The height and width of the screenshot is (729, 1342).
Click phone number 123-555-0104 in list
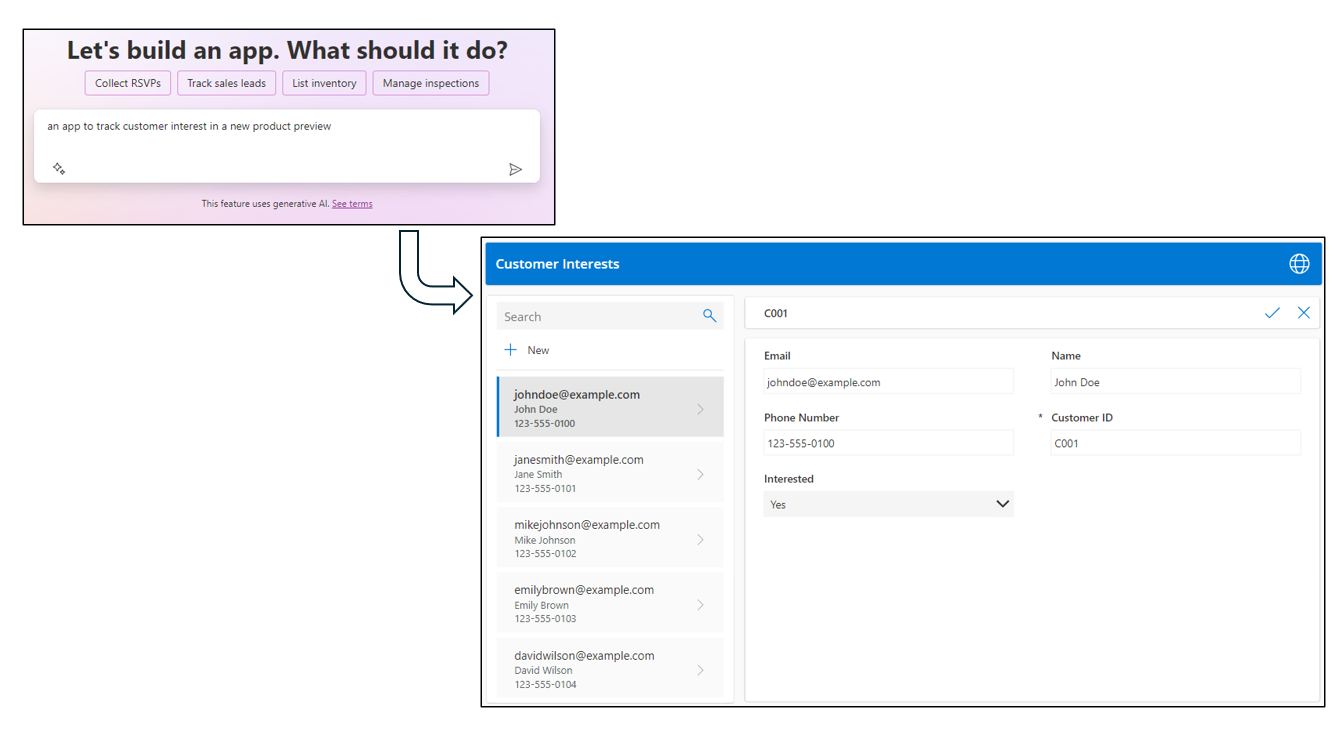(545, 685)
